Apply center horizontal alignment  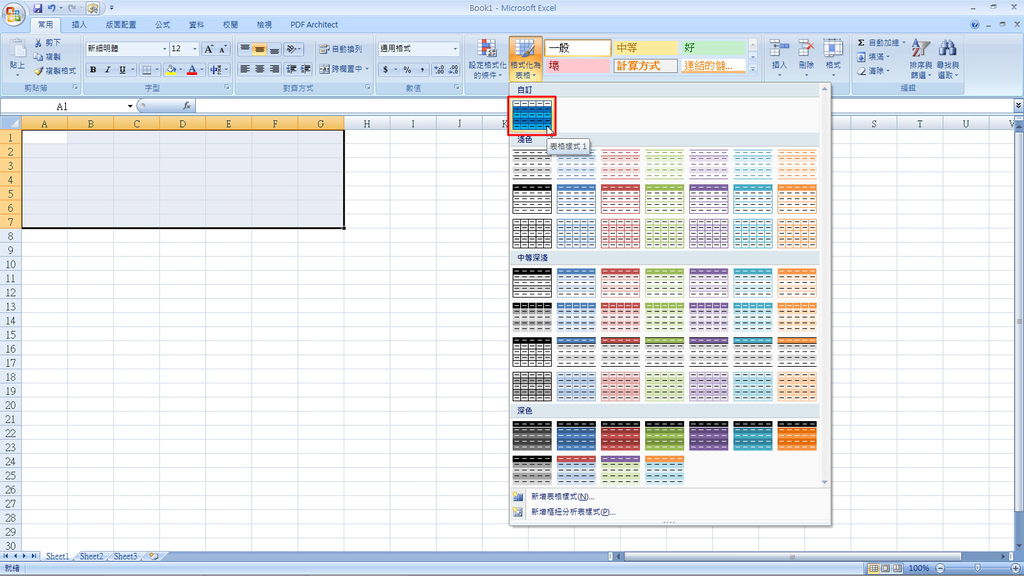[259, 69]
